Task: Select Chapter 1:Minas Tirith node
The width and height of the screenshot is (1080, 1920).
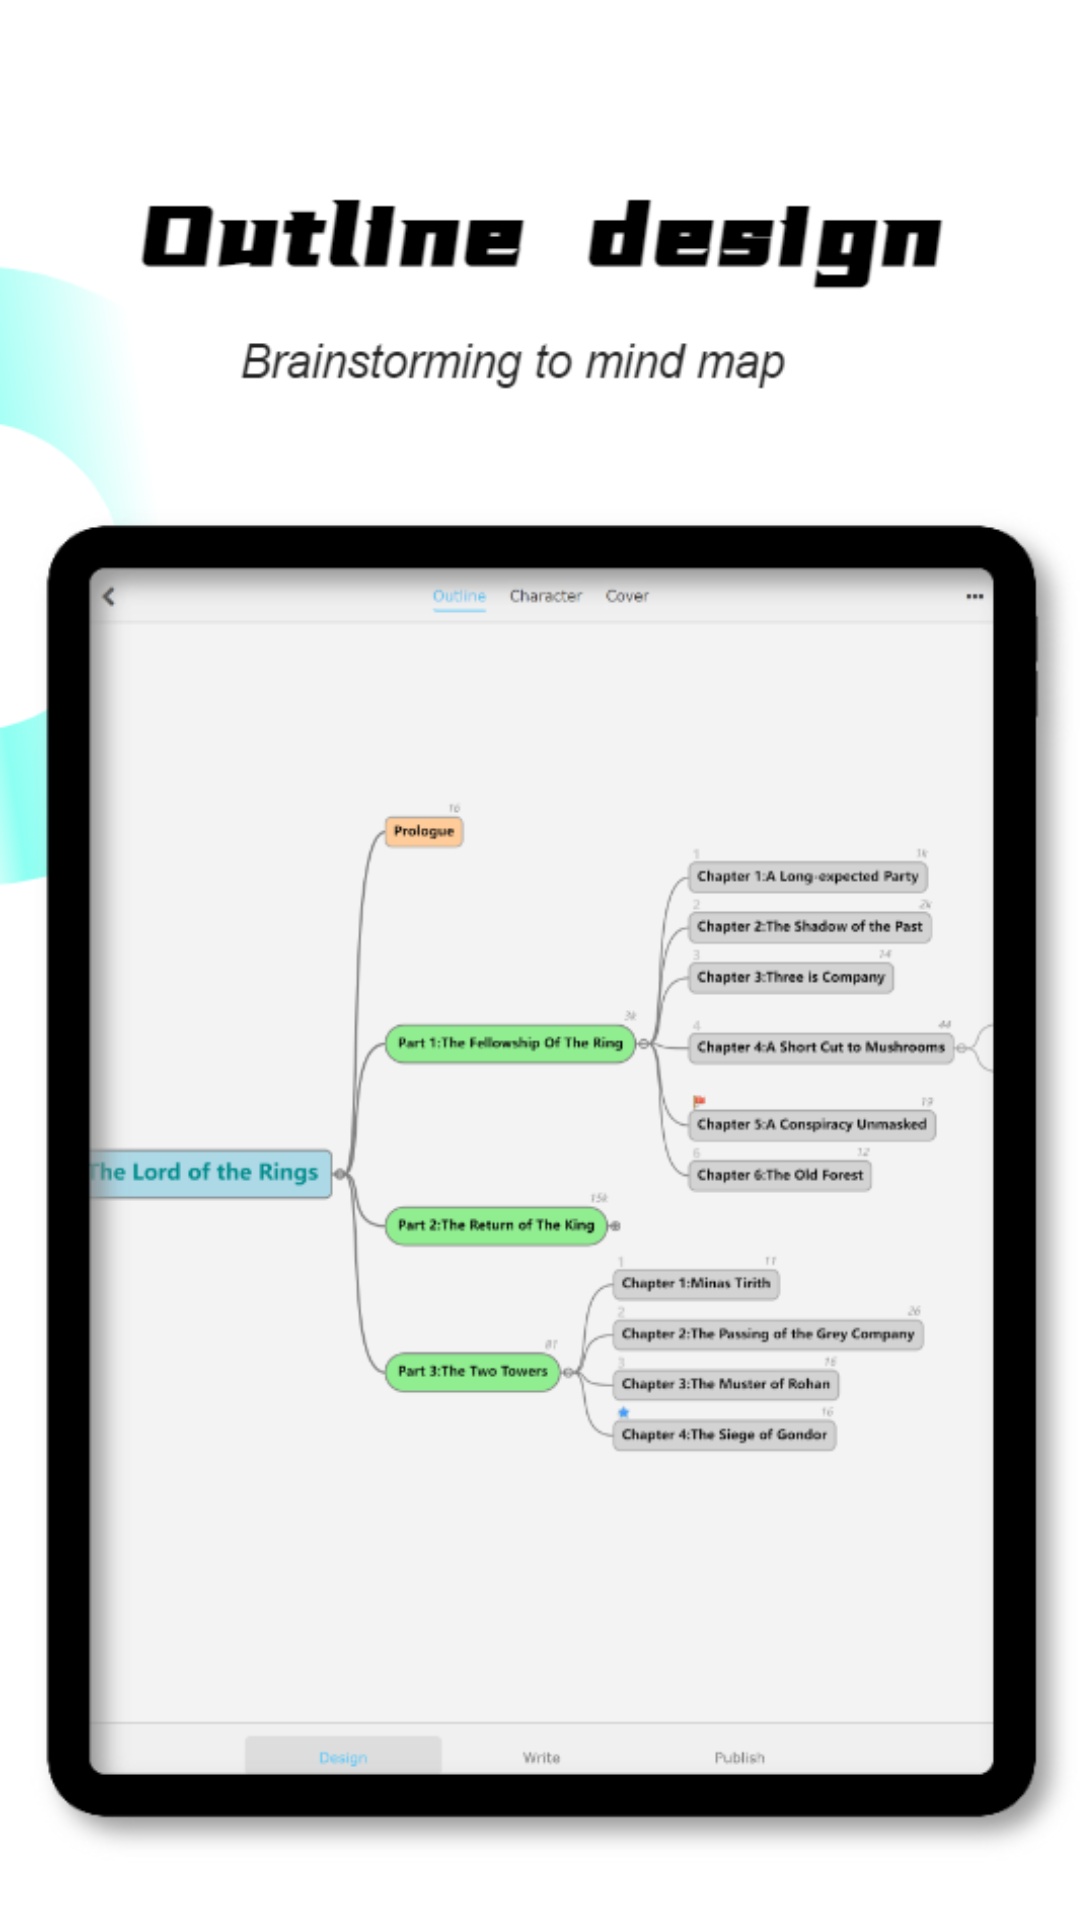Action: 696,1283
